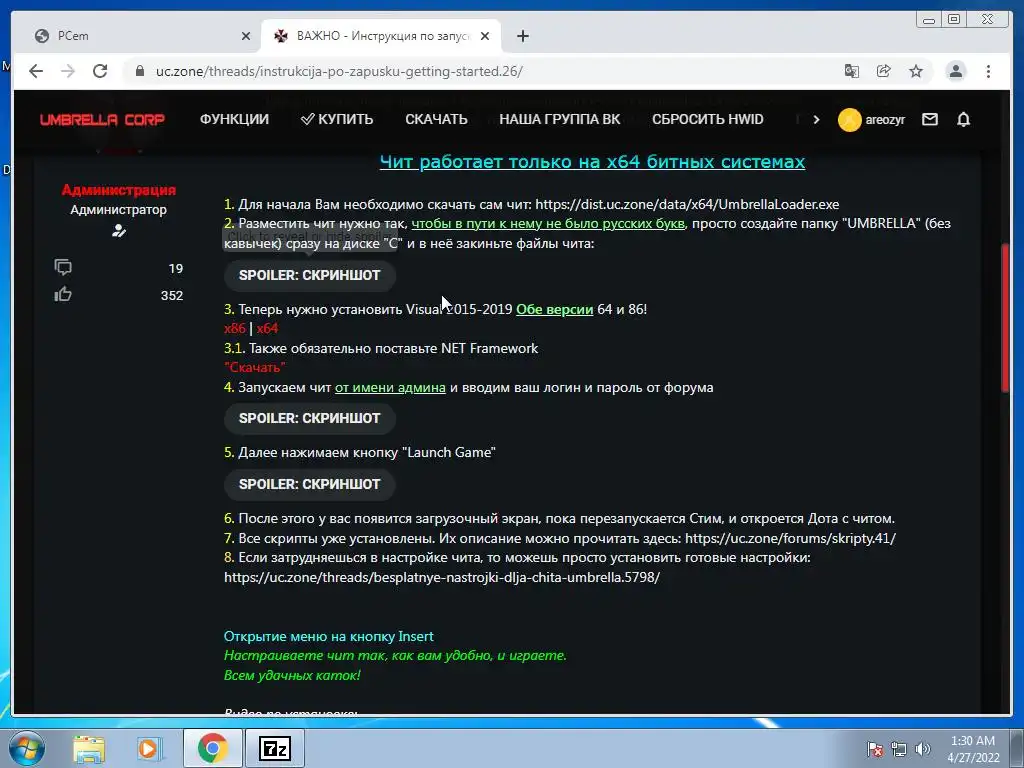Close the PCem tab
The height and width of the screenshot is (768, 1024).
click(x=246, y=36)
